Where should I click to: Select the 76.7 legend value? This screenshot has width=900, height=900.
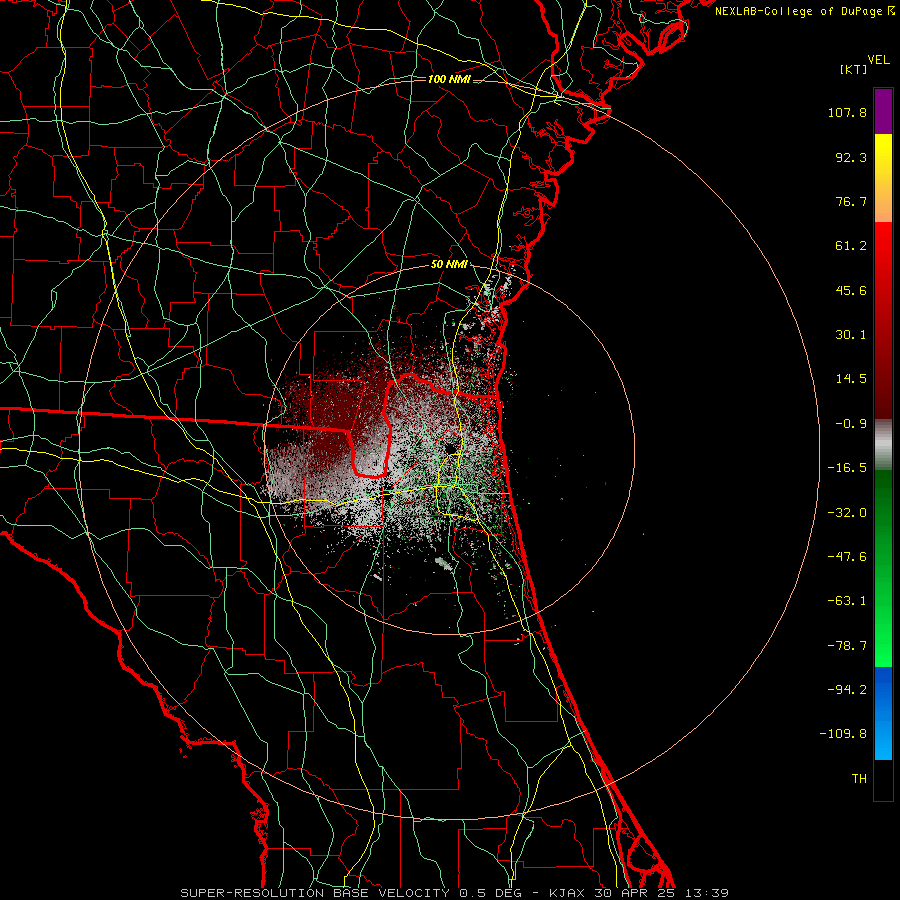point(851,201)
